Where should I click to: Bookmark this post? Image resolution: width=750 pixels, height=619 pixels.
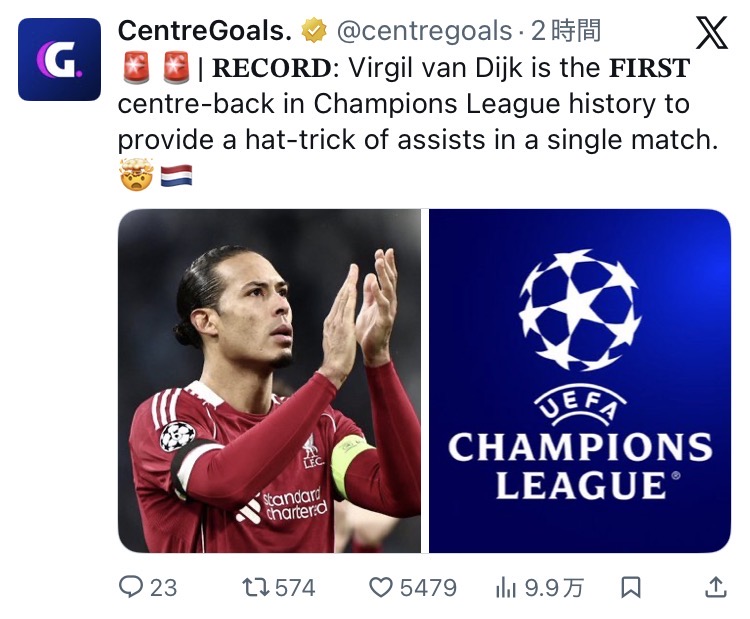click(x=630, y=587)
